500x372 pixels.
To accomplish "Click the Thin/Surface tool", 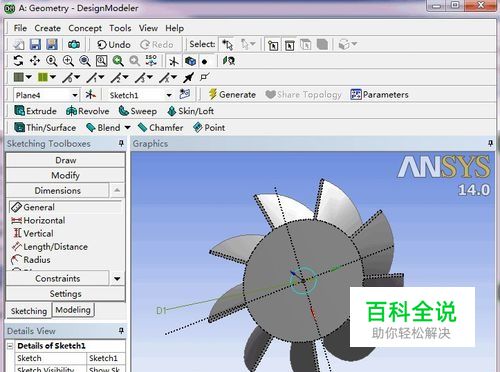I will click(x=45, y=127).
